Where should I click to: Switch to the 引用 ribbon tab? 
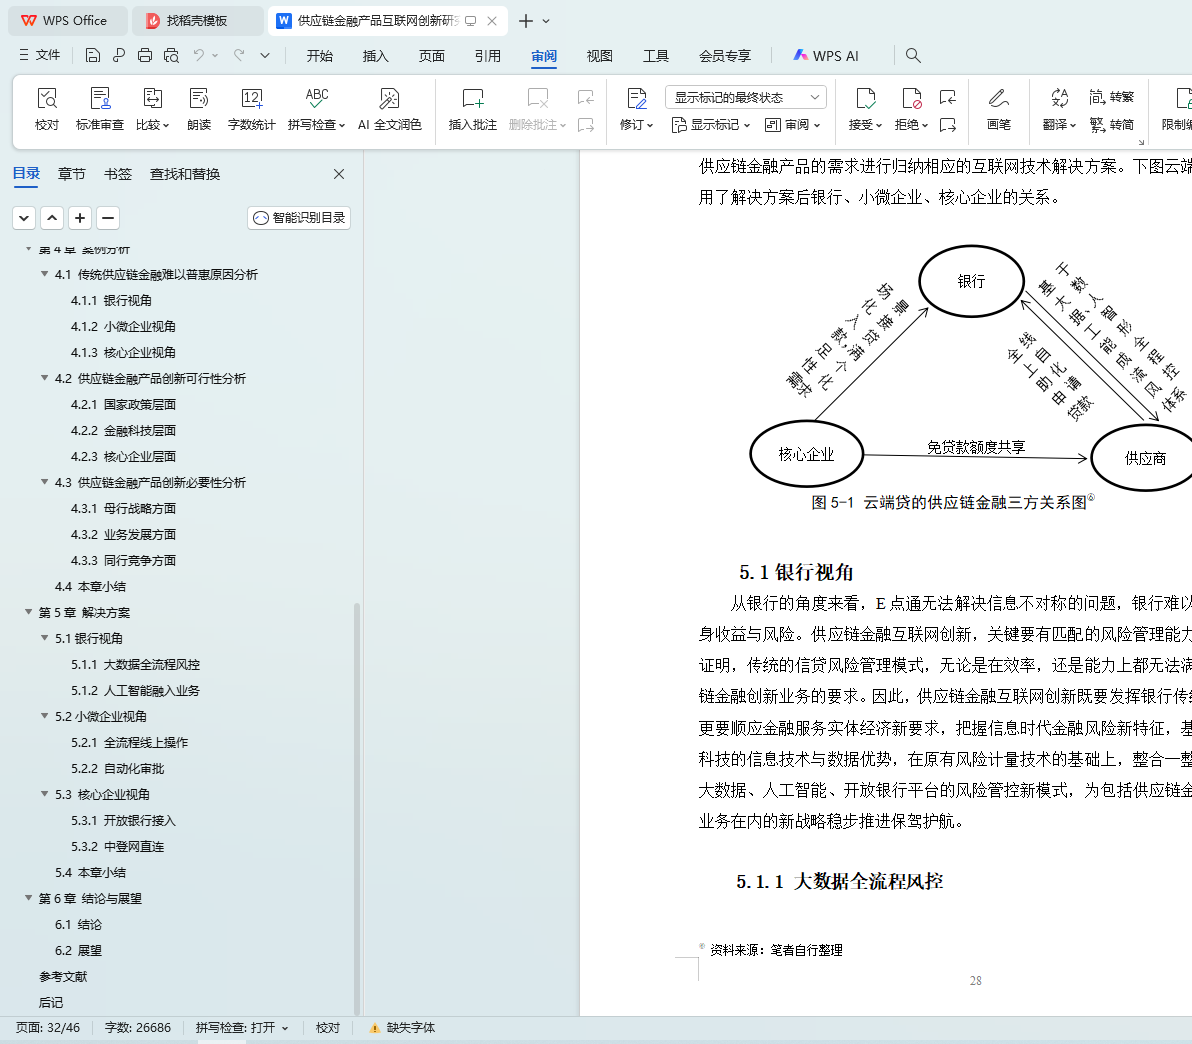[x=488, y=56]
